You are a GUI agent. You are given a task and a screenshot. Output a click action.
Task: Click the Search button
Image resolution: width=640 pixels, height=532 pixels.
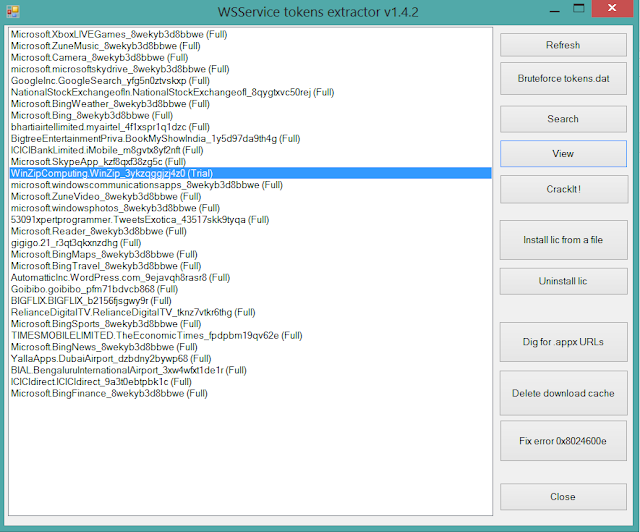point(563,119)
